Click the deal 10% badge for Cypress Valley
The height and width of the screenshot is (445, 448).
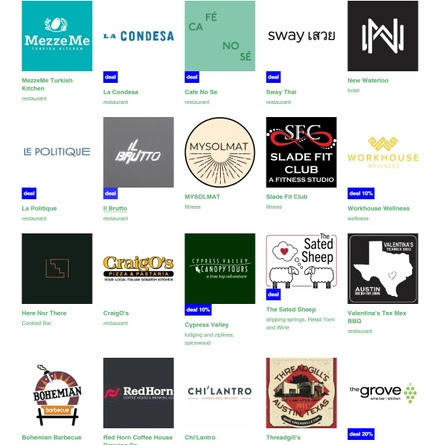(x=198, y=310)
